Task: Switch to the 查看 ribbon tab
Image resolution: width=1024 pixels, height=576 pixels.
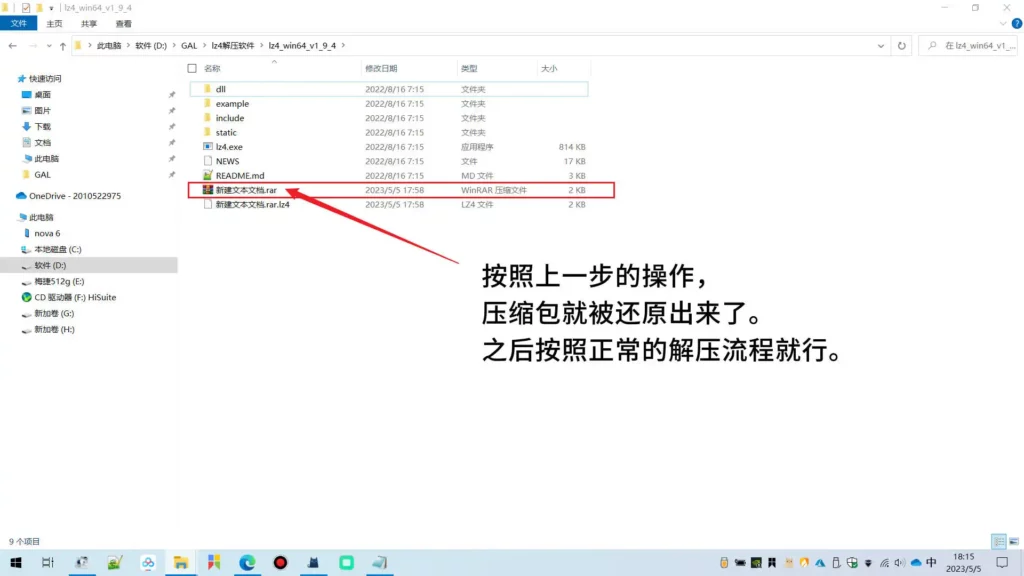Action: (123, 24)
